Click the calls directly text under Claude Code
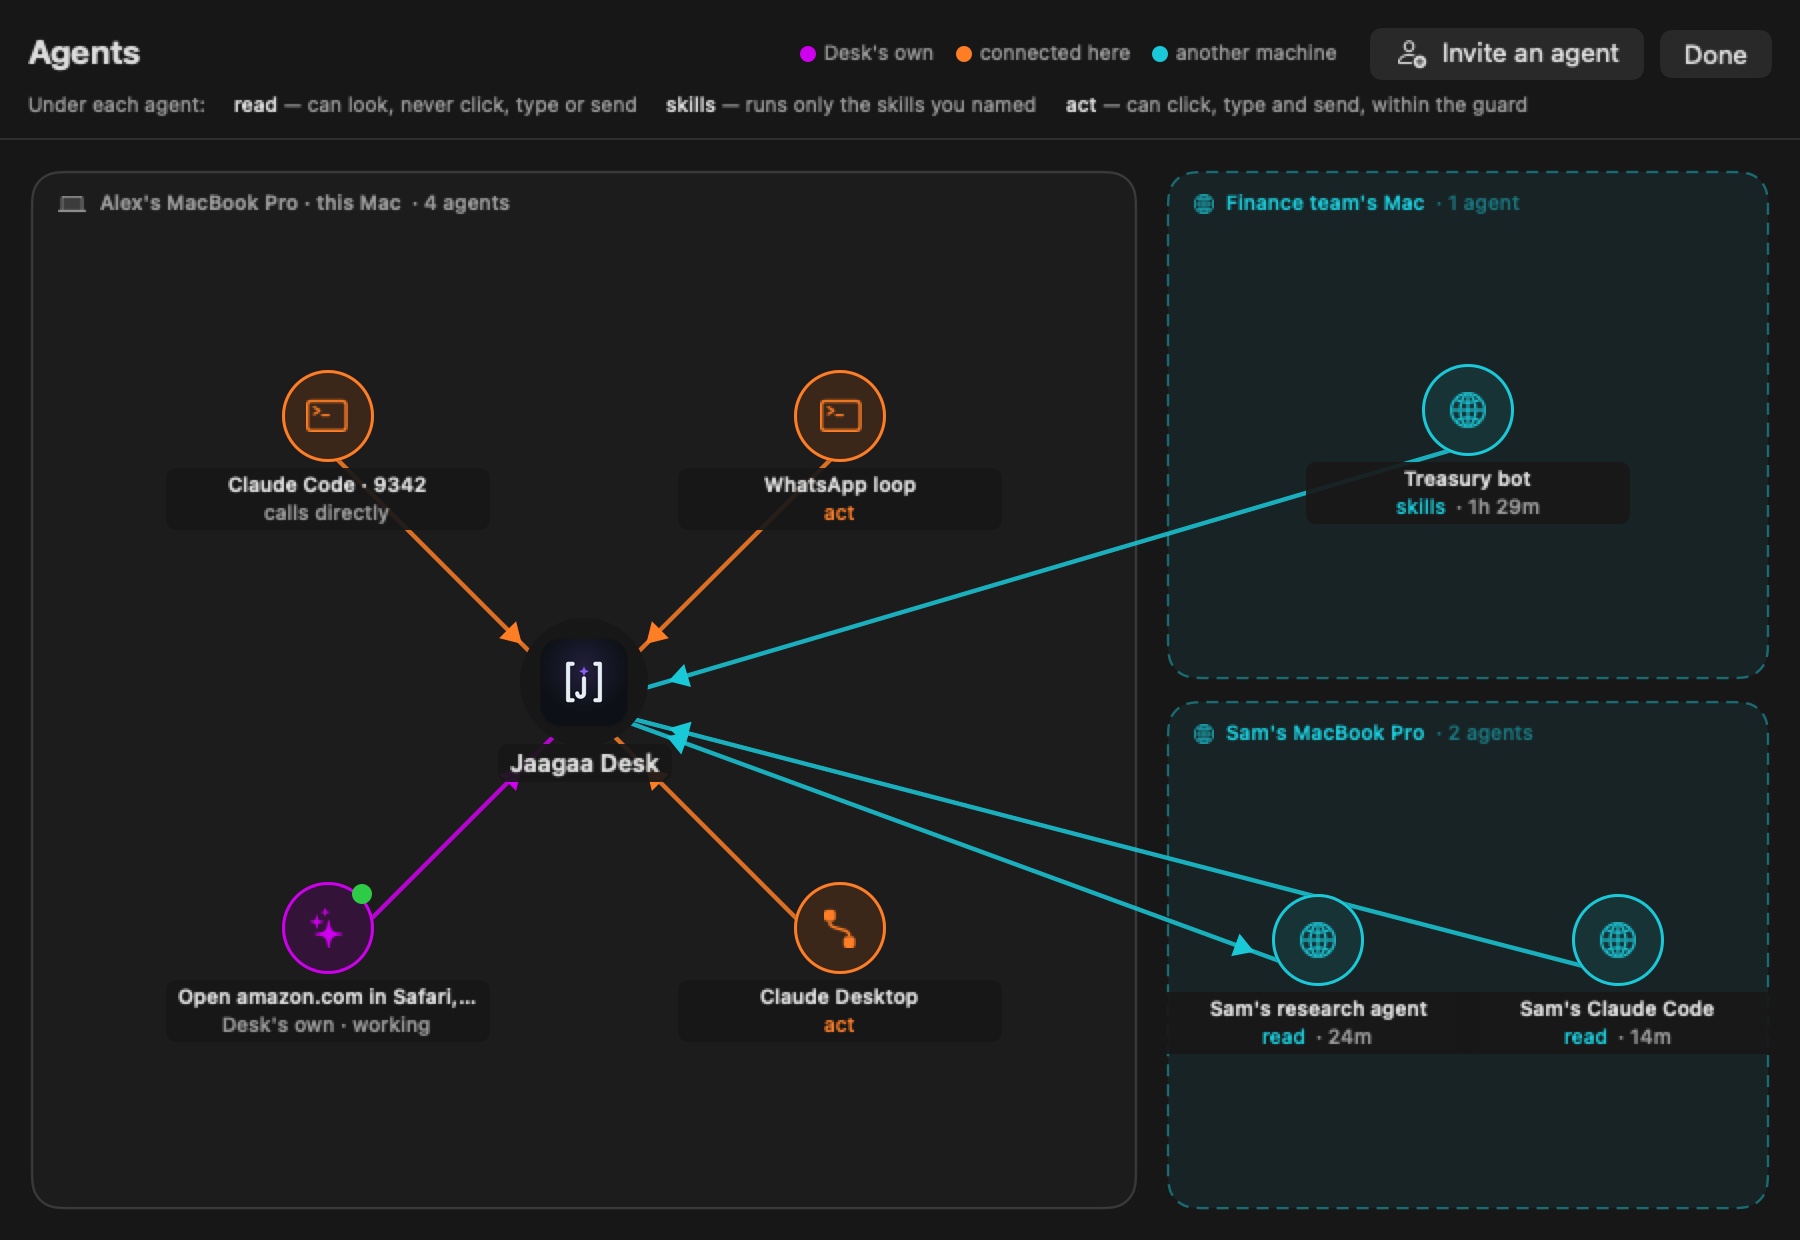This screenshot has width=1800, height=1240. point(326,513)
